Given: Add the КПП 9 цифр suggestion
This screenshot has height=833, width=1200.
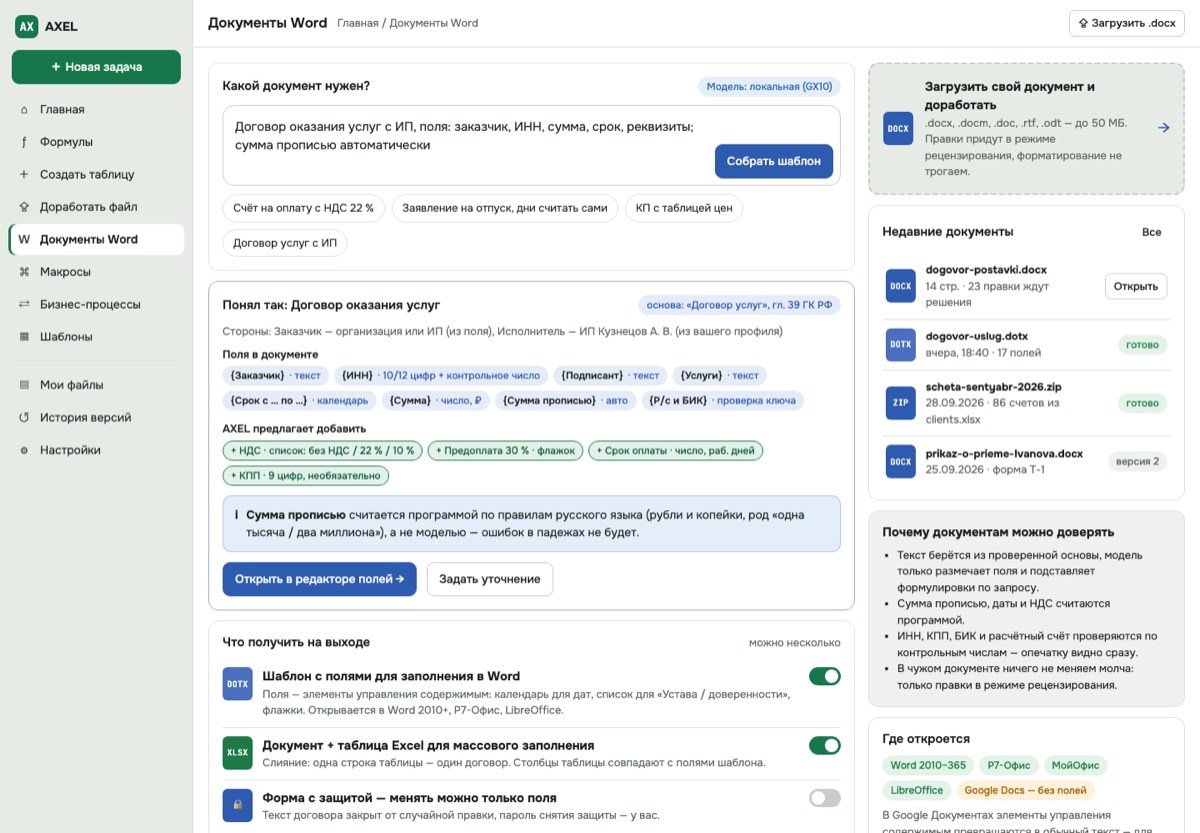Looking at the screenshot, I should tap(305, 475).
